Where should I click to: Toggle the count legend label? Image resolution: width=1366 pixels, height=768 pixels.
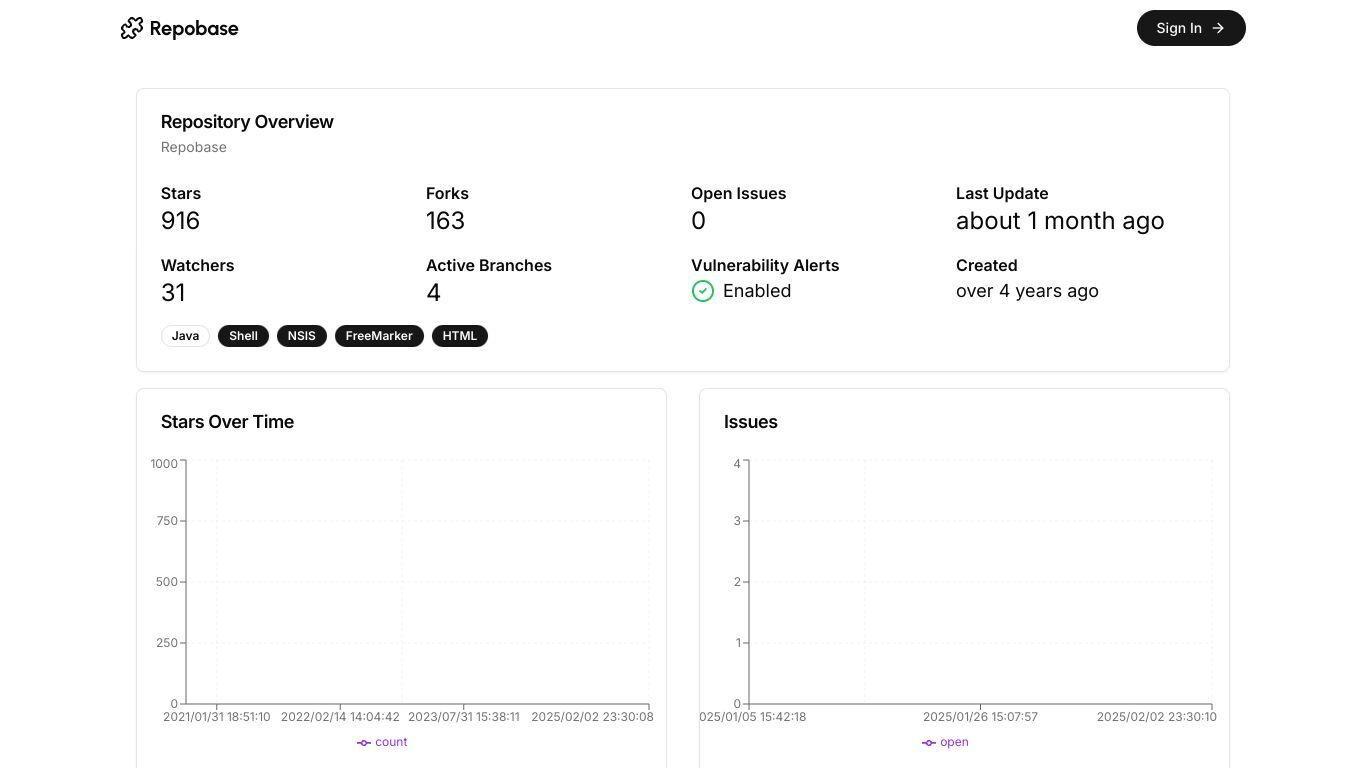point(391,742)
